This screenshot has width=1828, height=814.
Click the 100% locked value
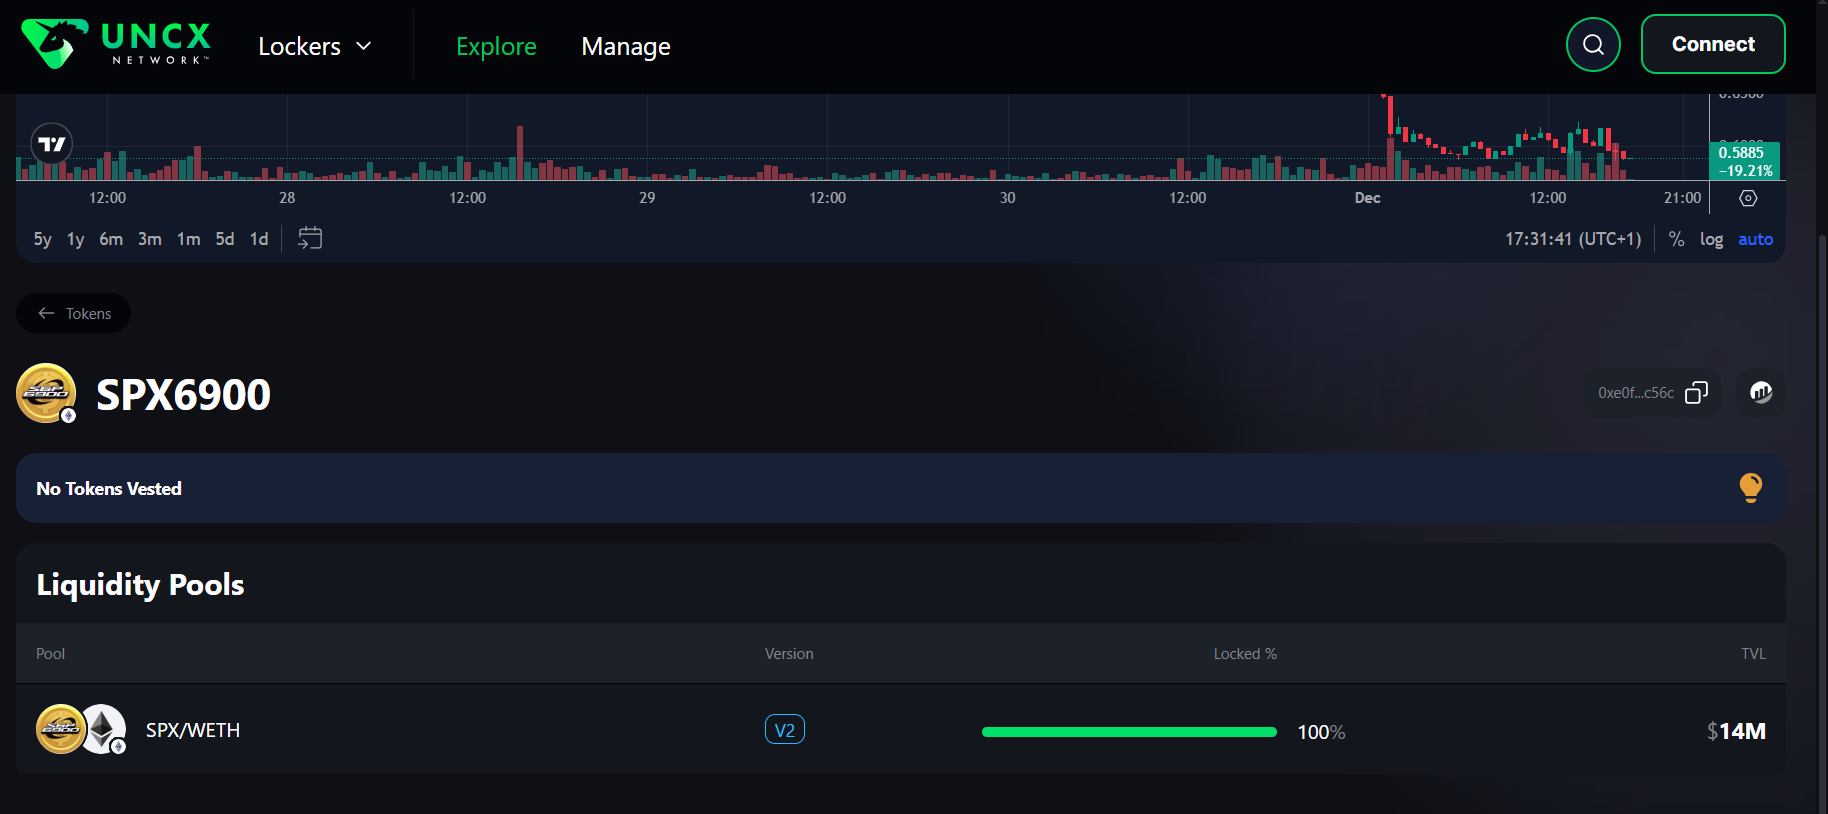(x=1321, y=732)
